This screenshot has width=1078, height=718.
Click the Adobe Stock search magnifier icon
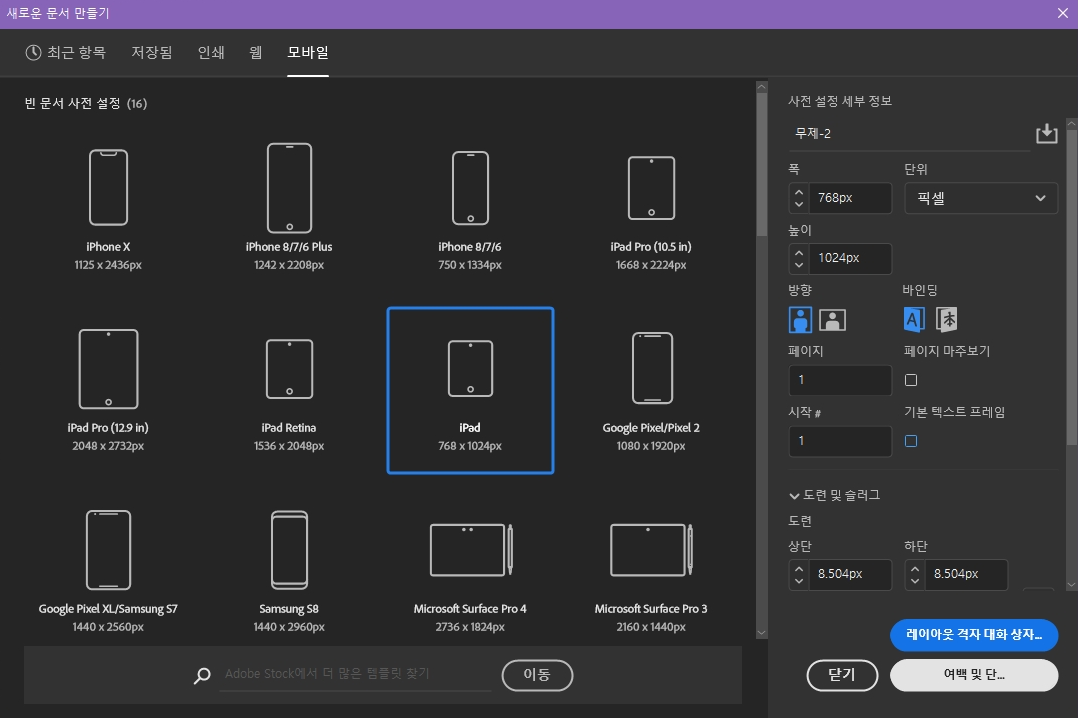pyautogui.click(x=202, y=675)
